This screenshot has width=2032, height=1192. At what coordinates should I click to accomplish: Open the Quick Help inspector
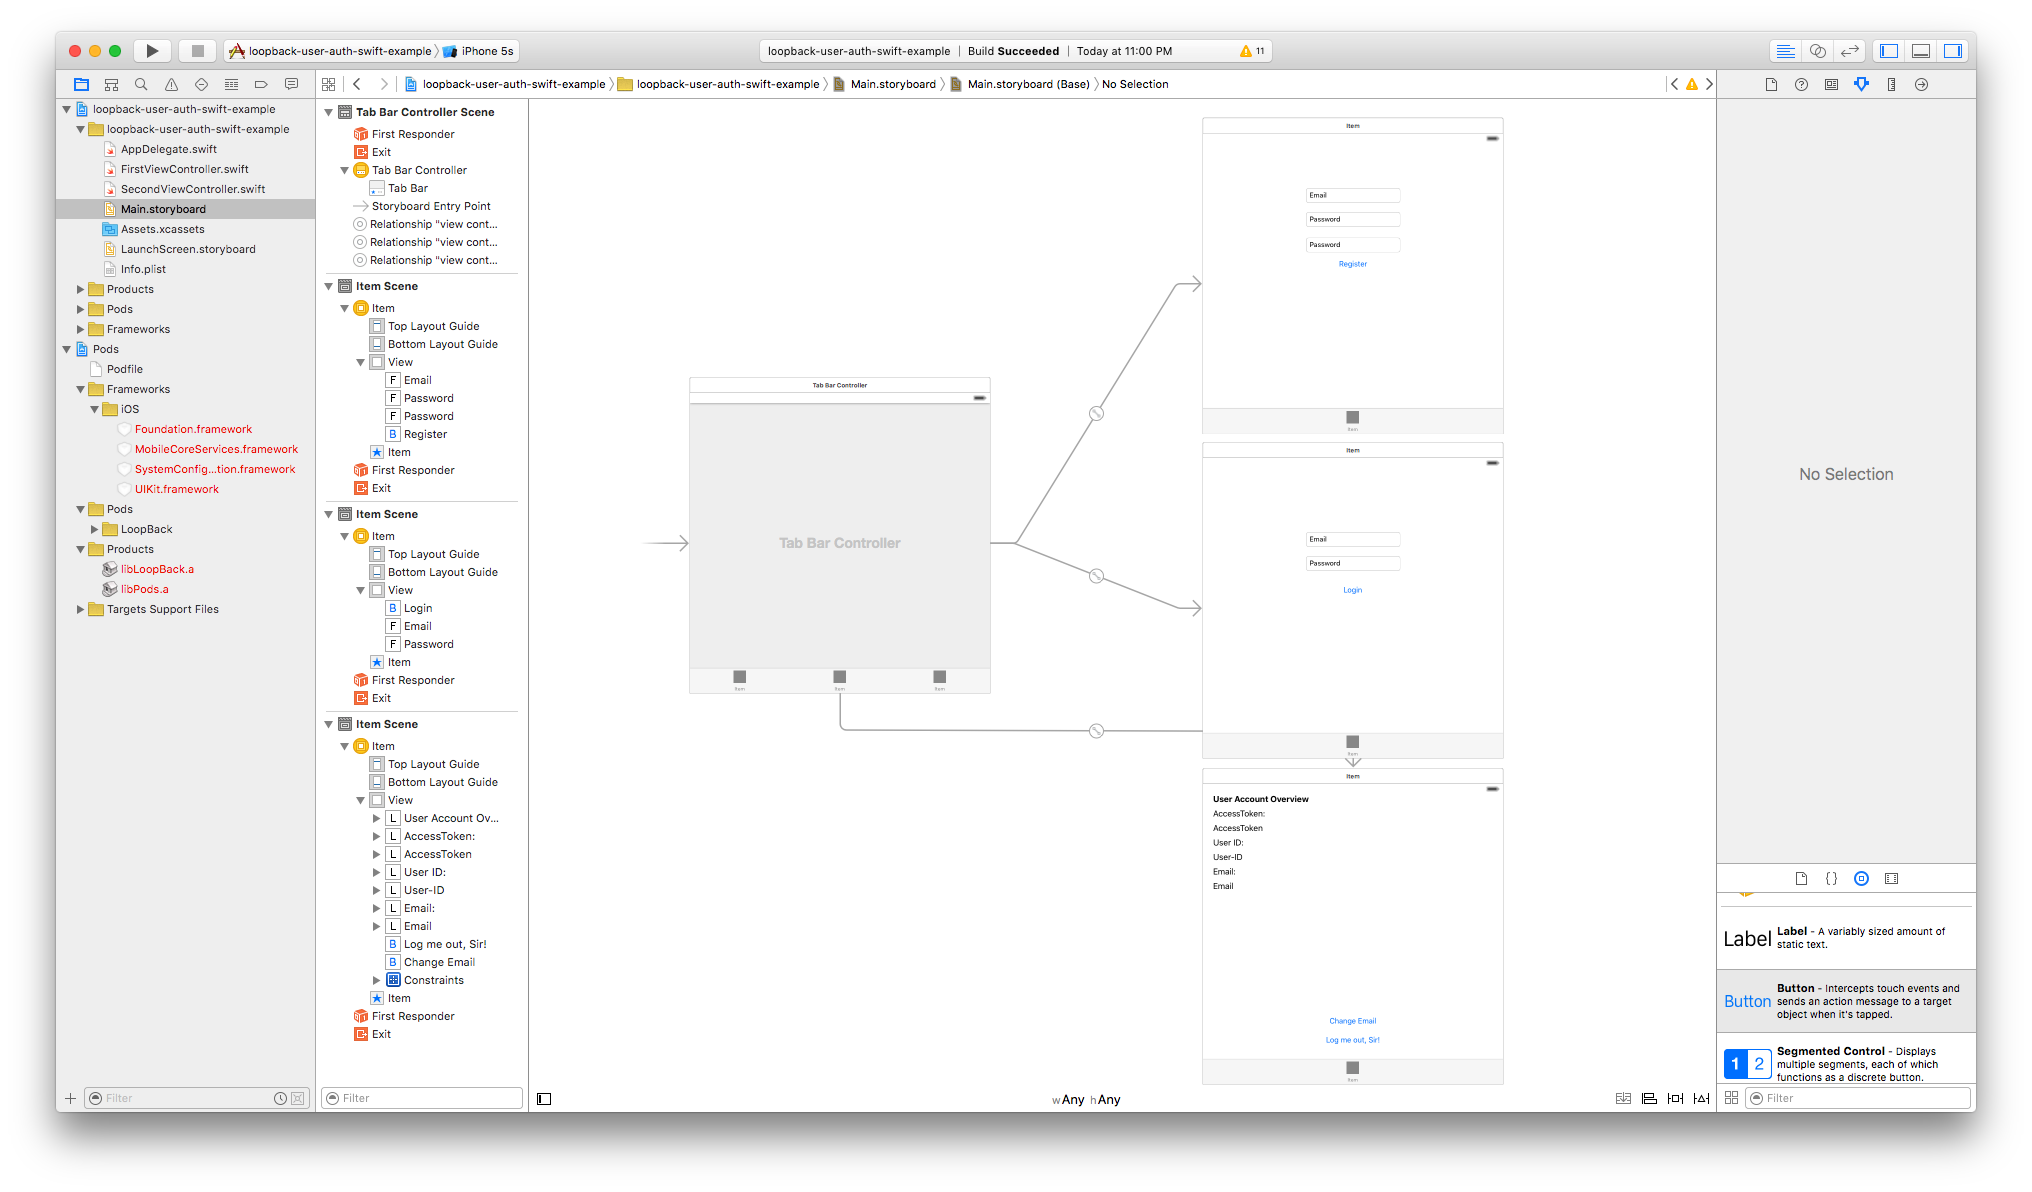tap(1801, 85)
